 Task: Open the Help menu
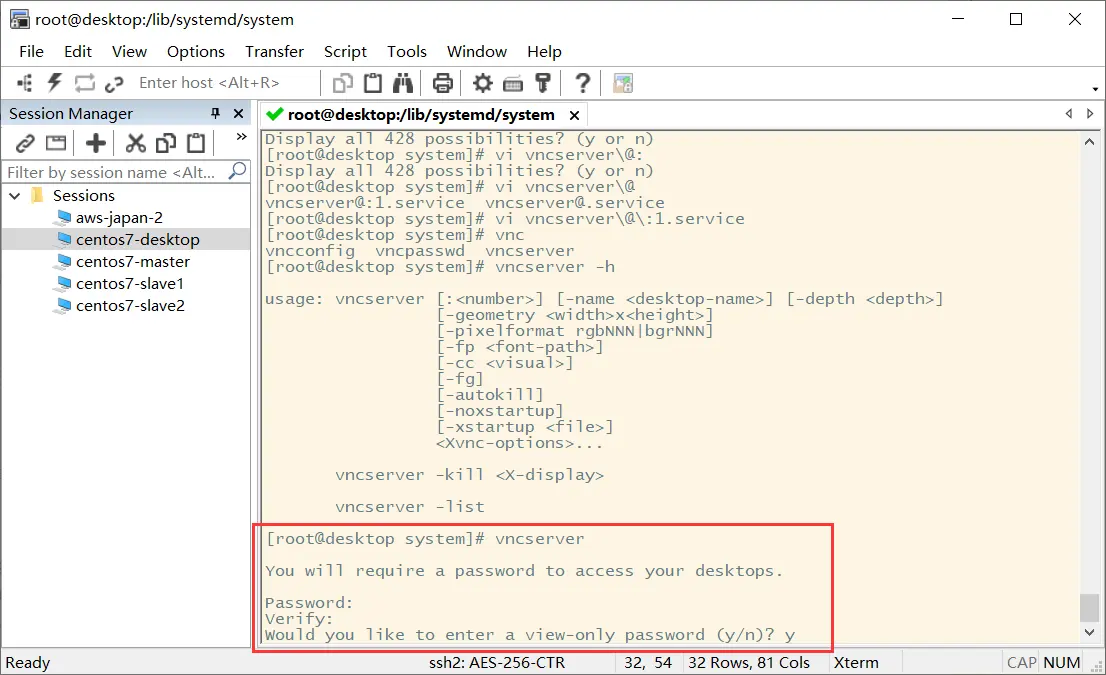(x=544, y=51)
